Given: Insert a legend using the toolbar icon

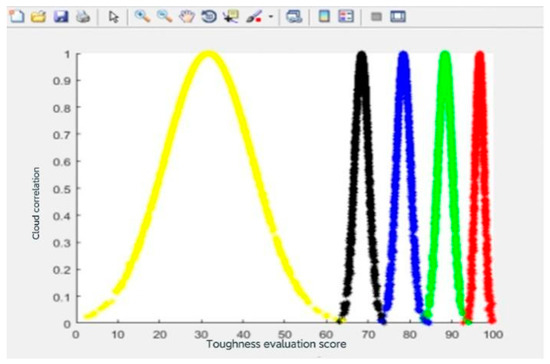Looking at the screenshot, I should (x=346, y=16).
